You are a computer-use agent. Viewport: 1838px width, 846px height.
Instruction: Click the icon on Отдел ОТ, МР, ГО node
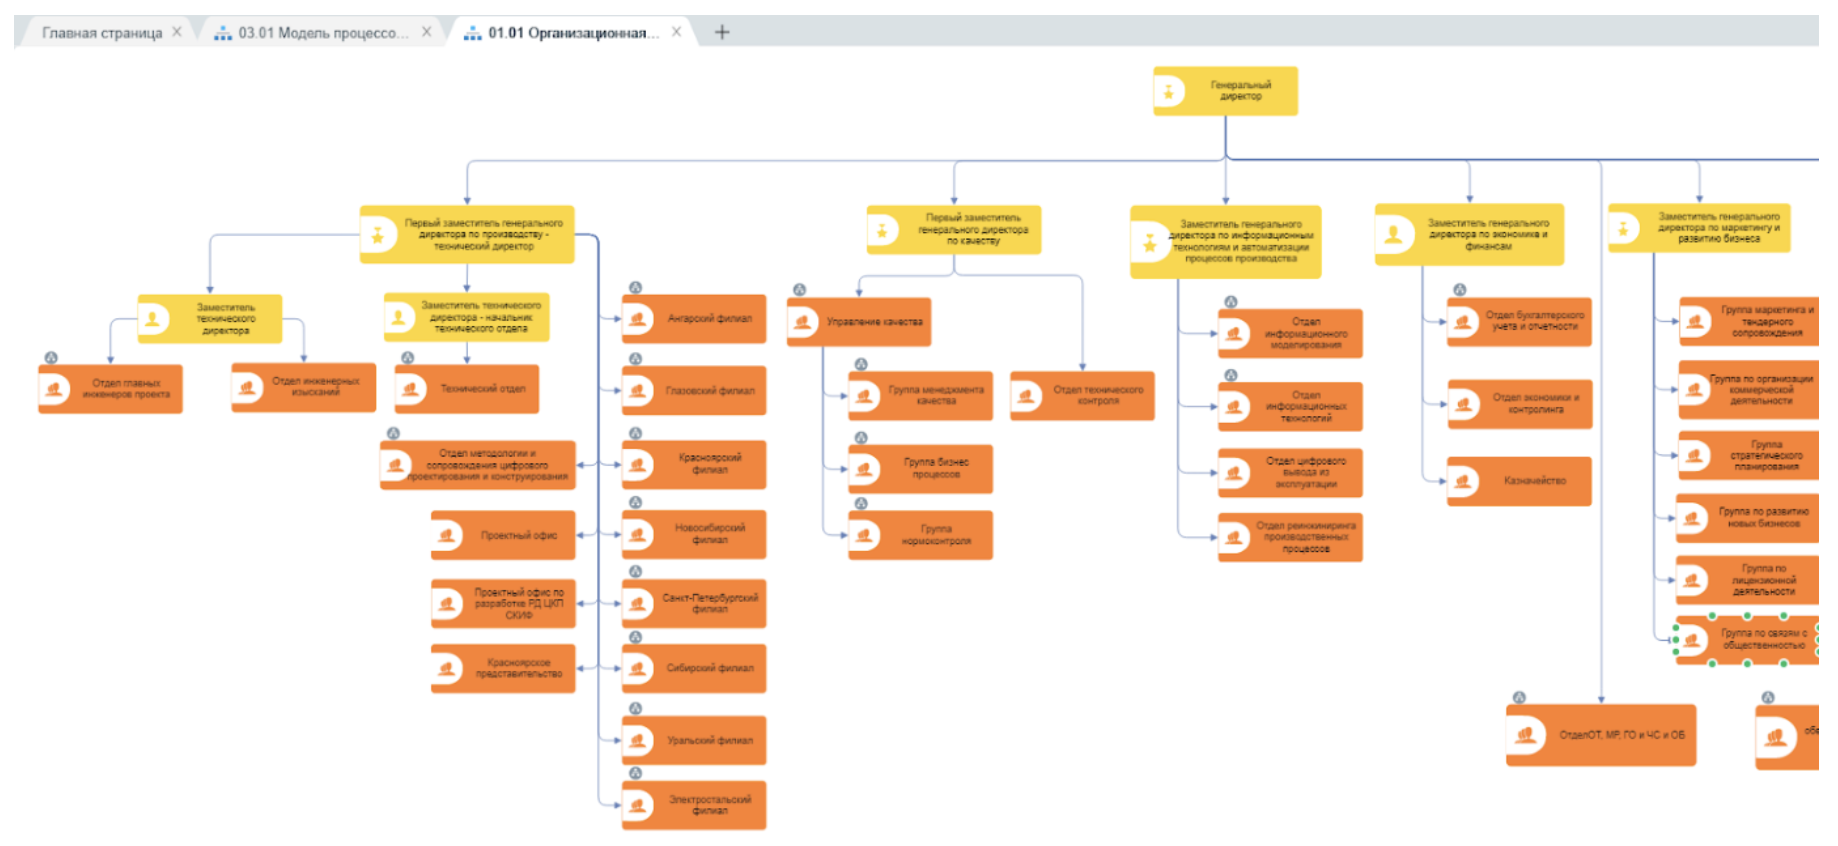point(1525,736)
